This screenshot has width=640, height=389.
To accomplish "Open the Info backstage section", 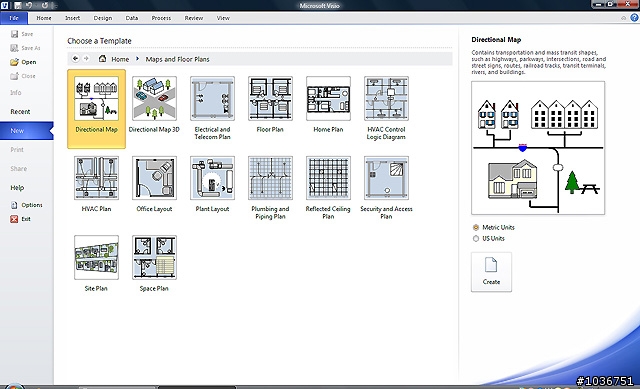I will tap(16, 93).
